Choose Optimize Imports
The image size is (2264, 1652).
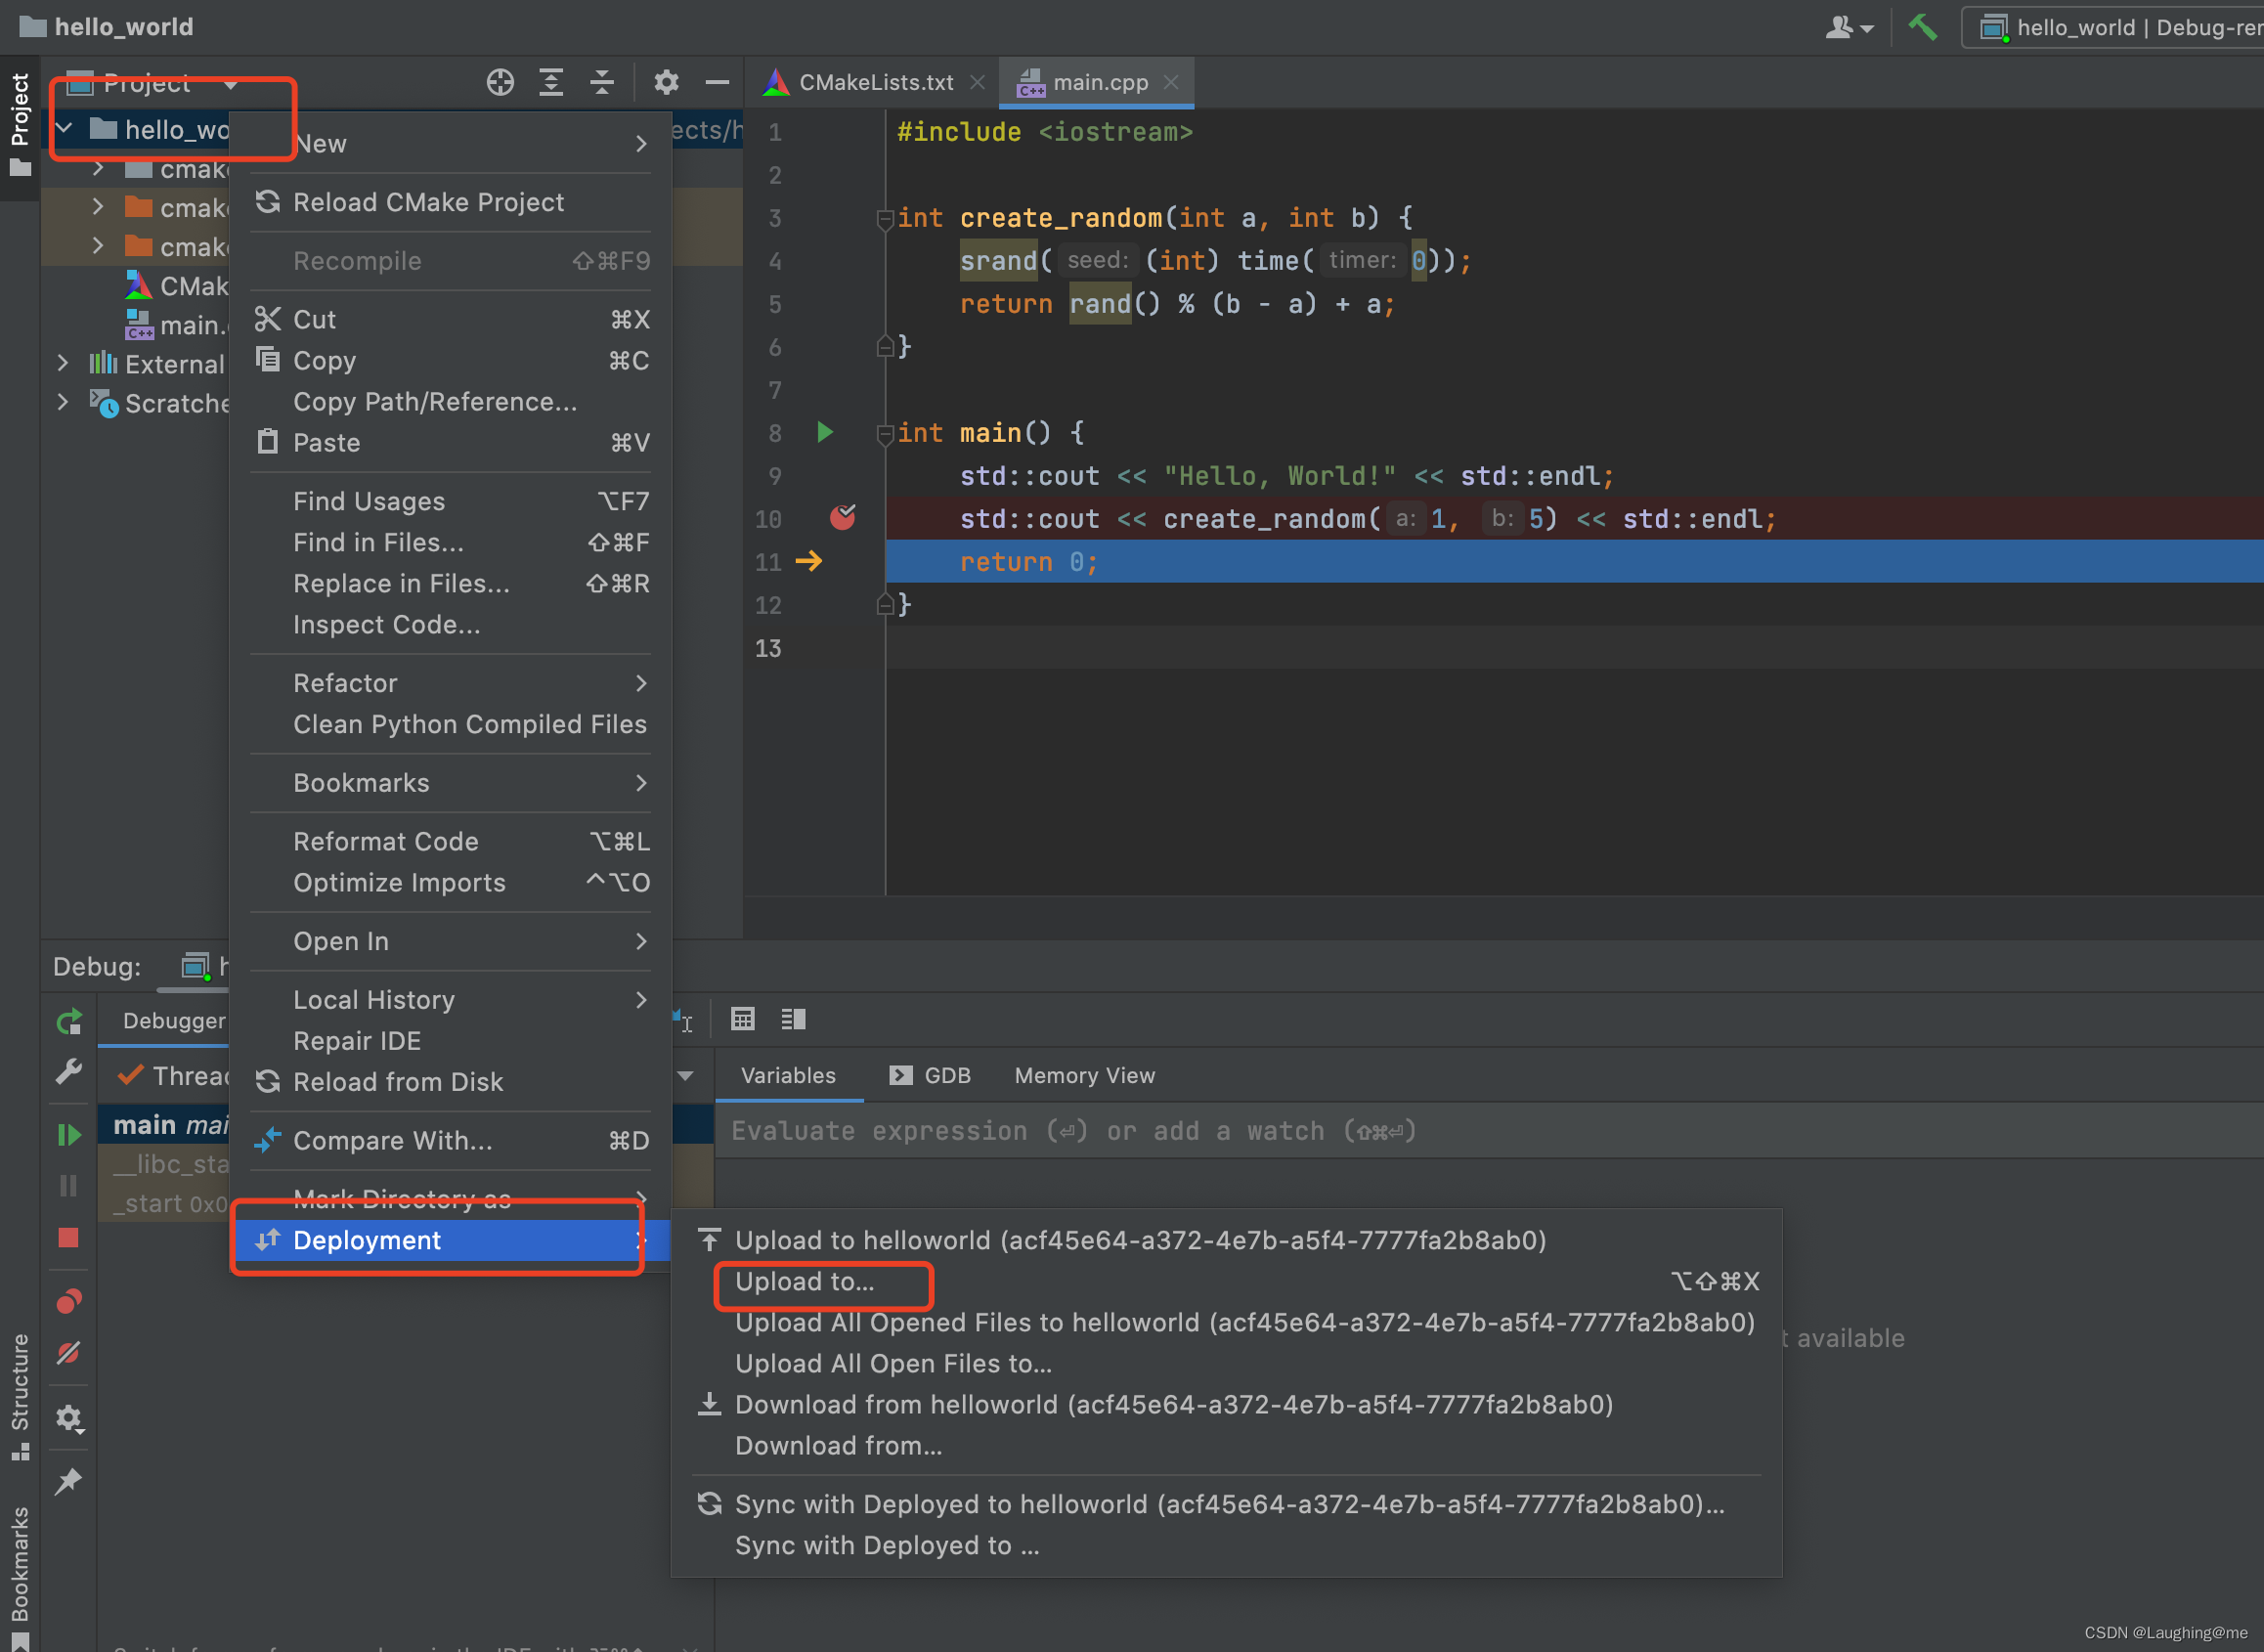(x=450, y=883)
